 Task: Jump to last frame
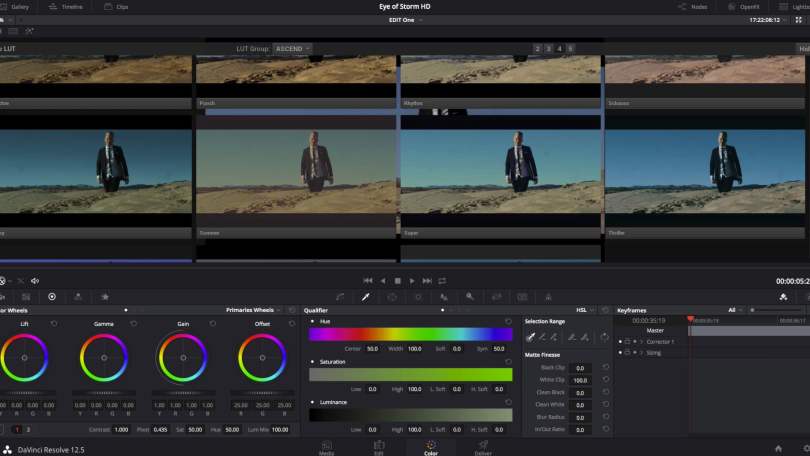tap(427, 280)
